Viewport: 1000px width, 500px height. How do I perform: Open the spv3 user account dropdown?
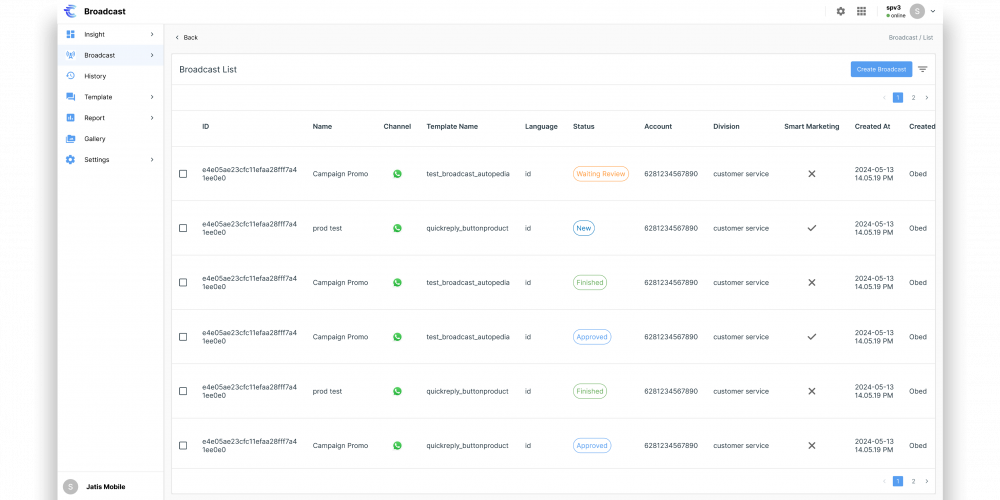[933, 11]
